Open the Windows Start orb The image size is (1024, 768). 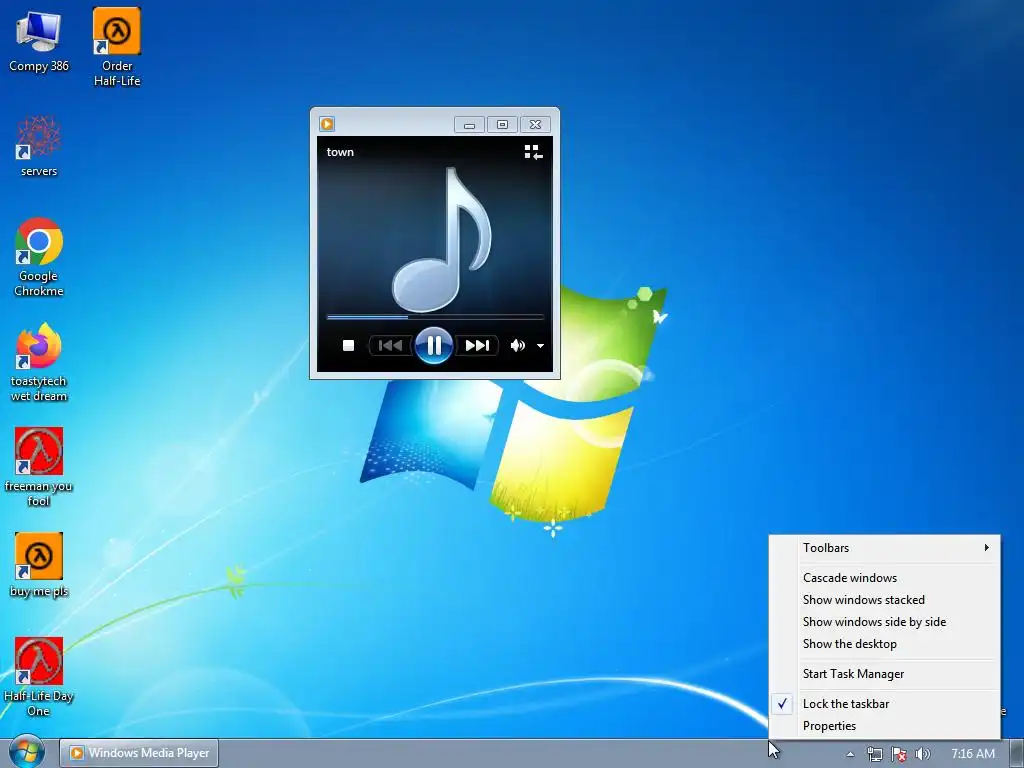pos(26,752)
